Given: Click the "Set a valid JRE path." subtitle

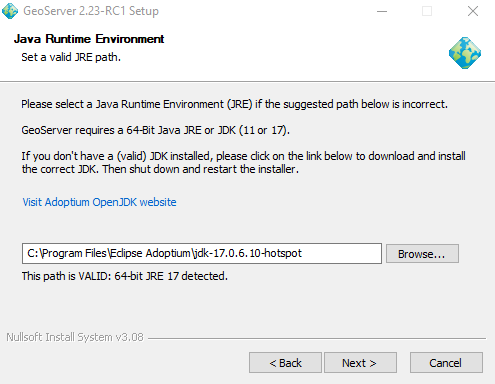Looking at the screenshot, I should pos(71,57).
